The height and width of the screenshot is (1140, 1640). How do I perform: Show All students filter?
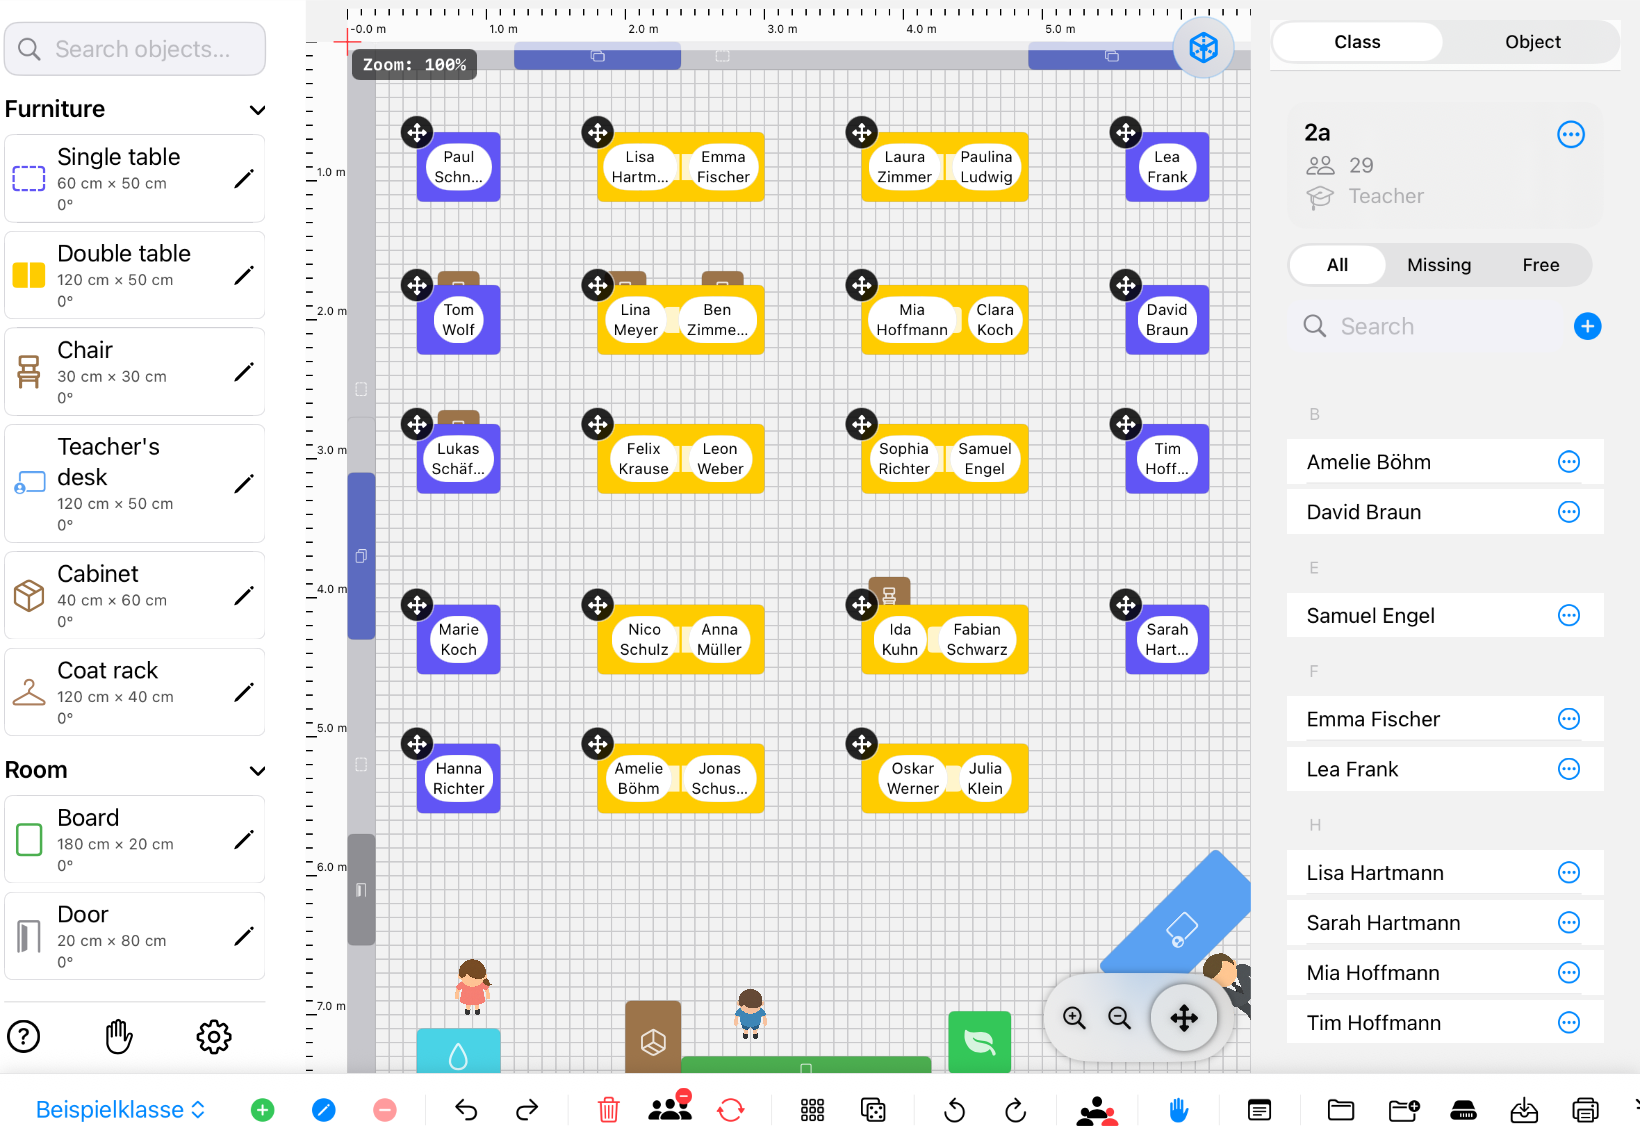[x=1337, y=265]
